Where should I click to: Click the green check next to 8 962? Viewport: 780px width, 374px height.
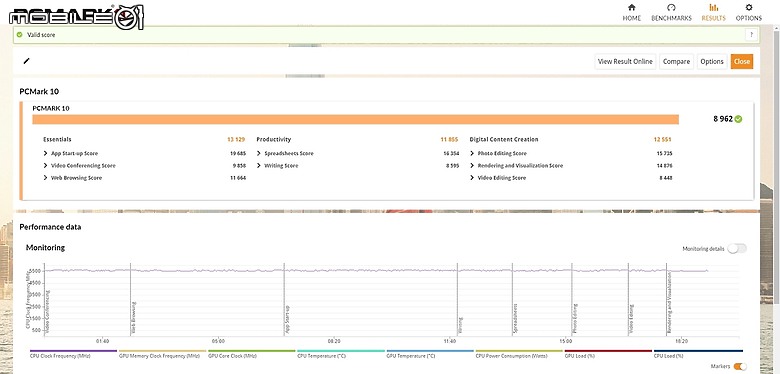[x=738, y=119]
